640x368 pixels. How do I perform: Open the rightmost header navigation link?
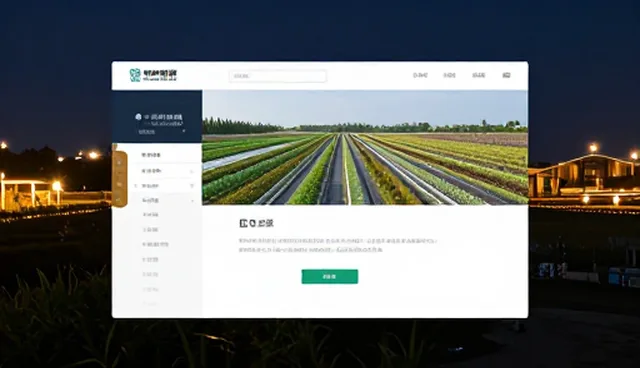[x=506, y=75]
